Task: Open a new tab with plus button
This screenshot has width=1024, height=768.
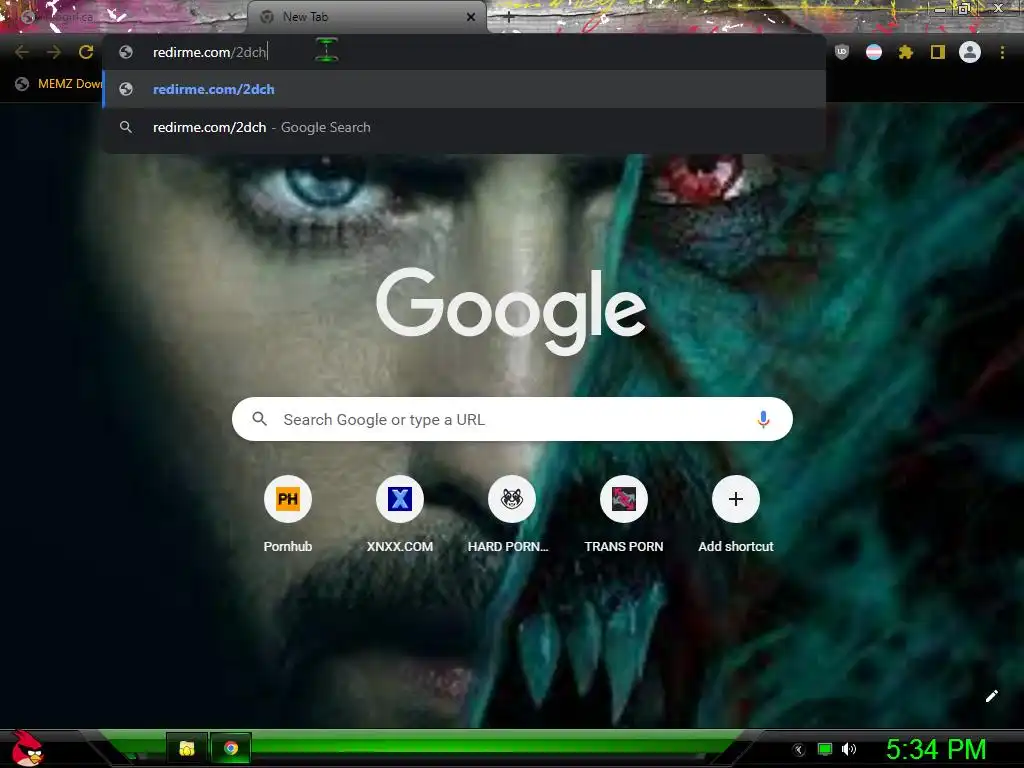Action: click(509, 17)
